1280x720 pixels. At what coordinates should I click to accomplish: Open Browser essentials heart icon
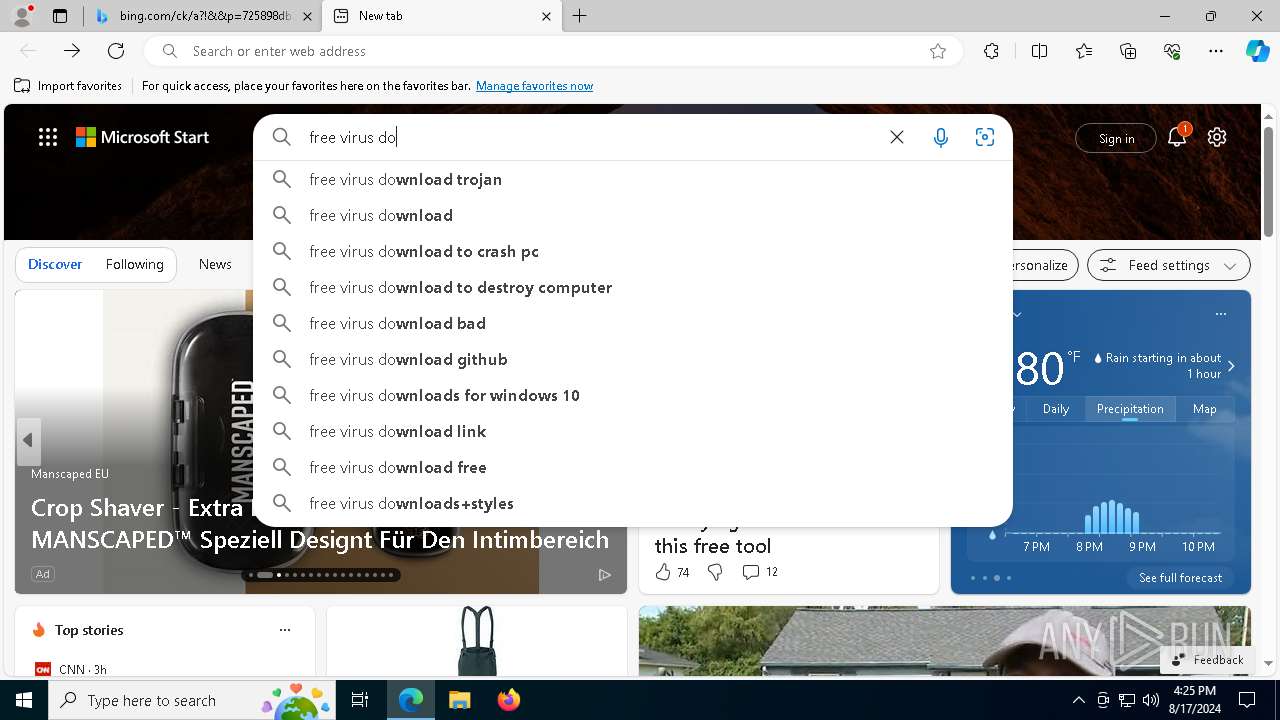pyautogui.click(x=1172, y=51)
